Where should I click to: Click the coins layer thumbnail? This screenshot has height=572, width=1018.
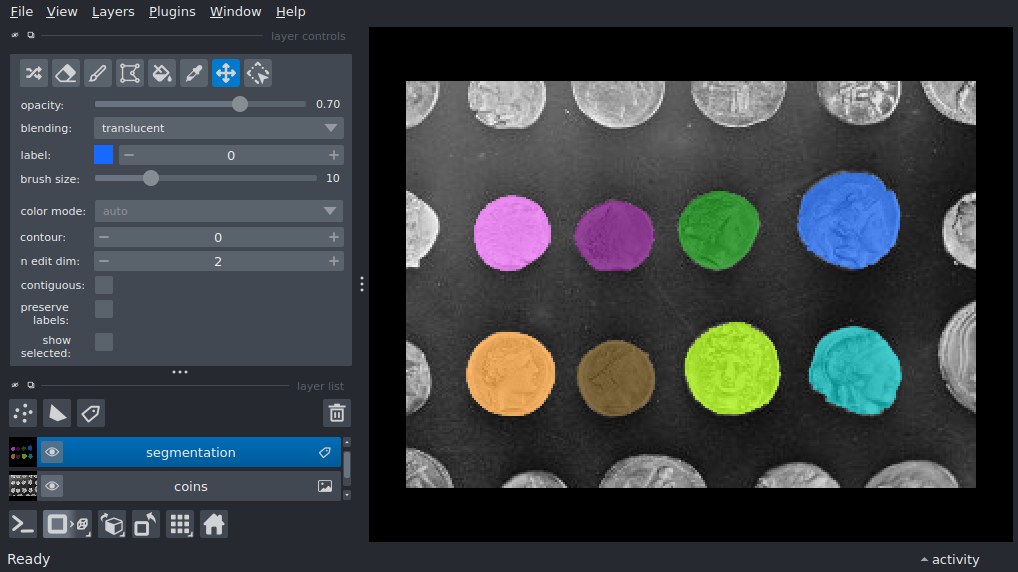coord(23,486)
